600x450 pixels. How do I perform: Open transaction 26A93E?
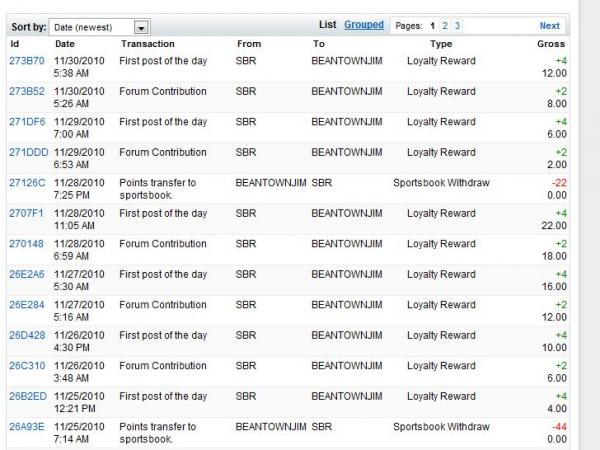(27, 427)
